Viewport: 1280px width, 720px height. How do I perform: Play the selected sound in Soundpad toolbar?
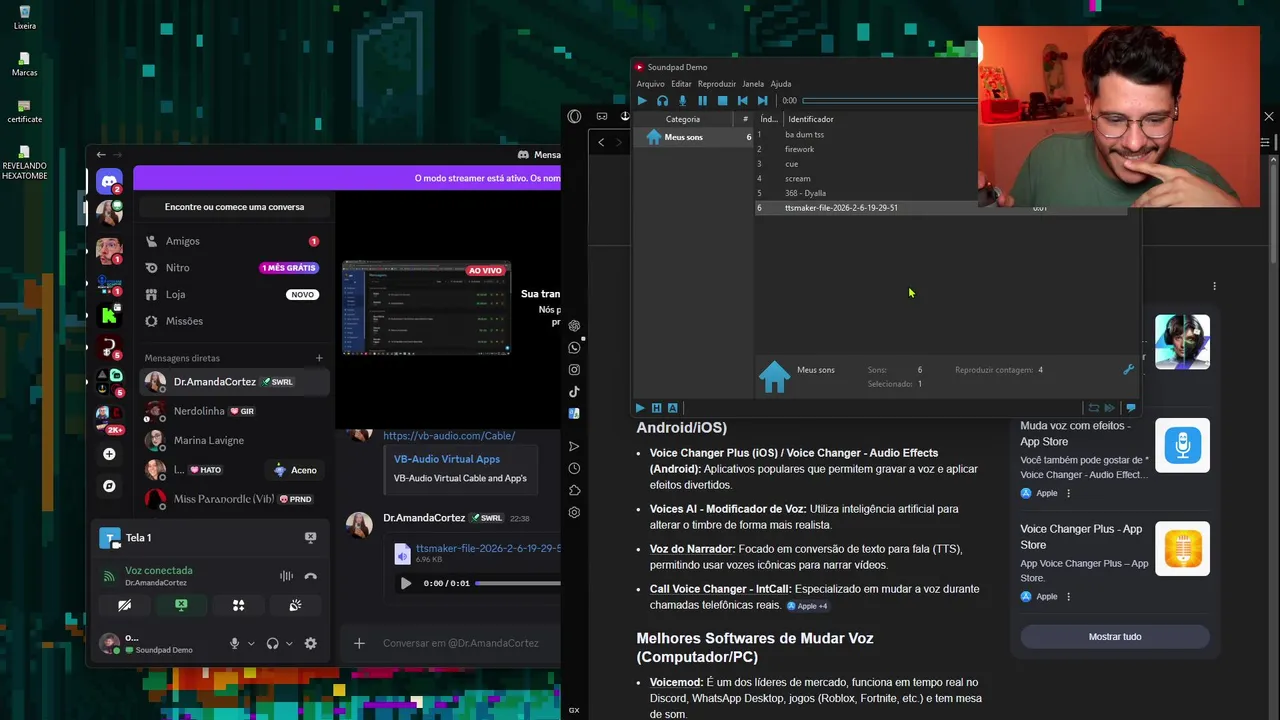642,100
